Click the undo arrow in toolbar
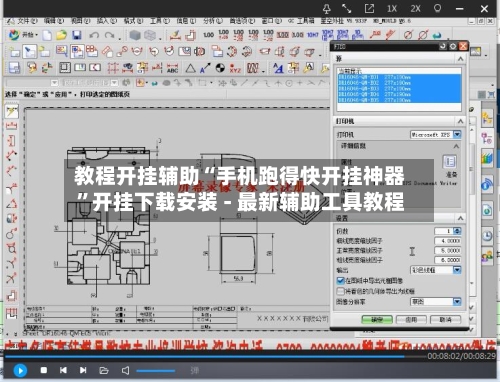Image resolution: width=500 pixels, height=382 pixels. click(94, 35)
